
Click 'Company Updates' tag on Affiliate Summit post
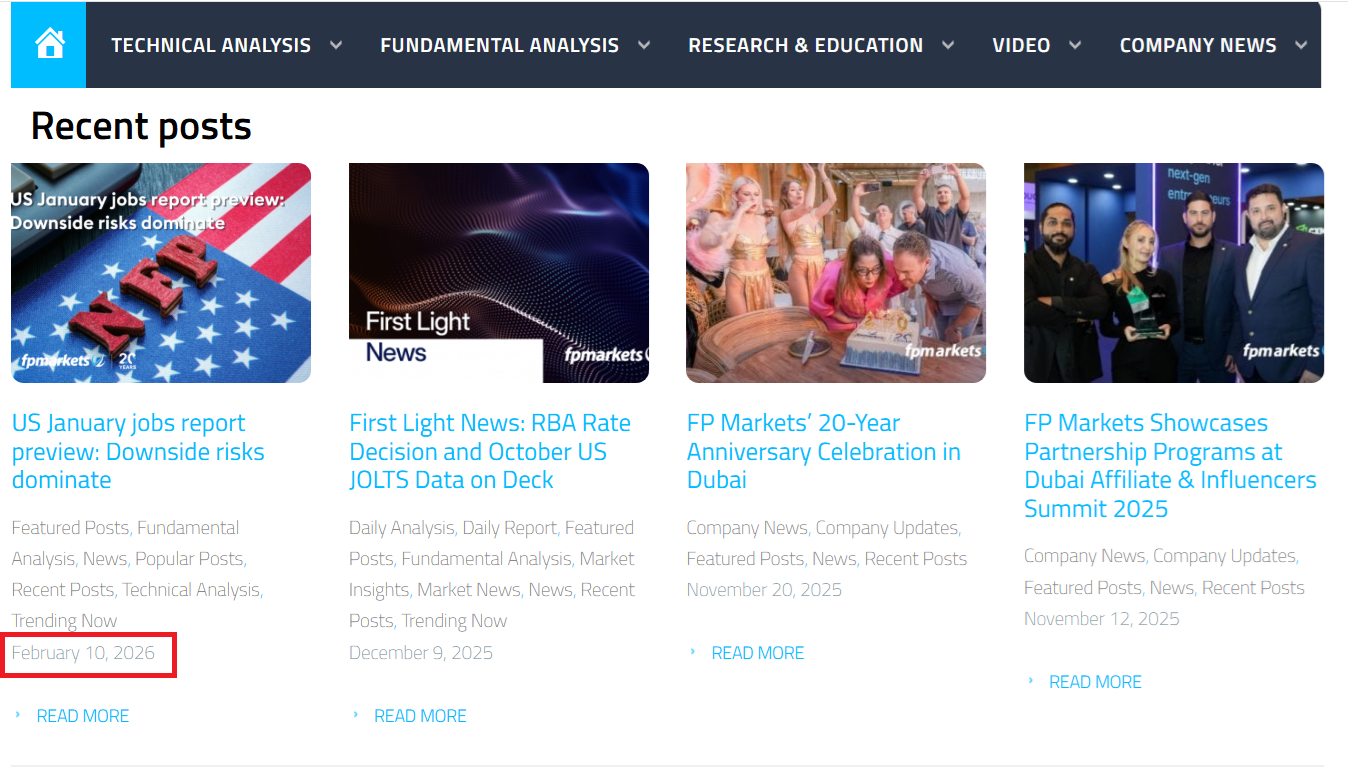click(x=1224, y=556)
